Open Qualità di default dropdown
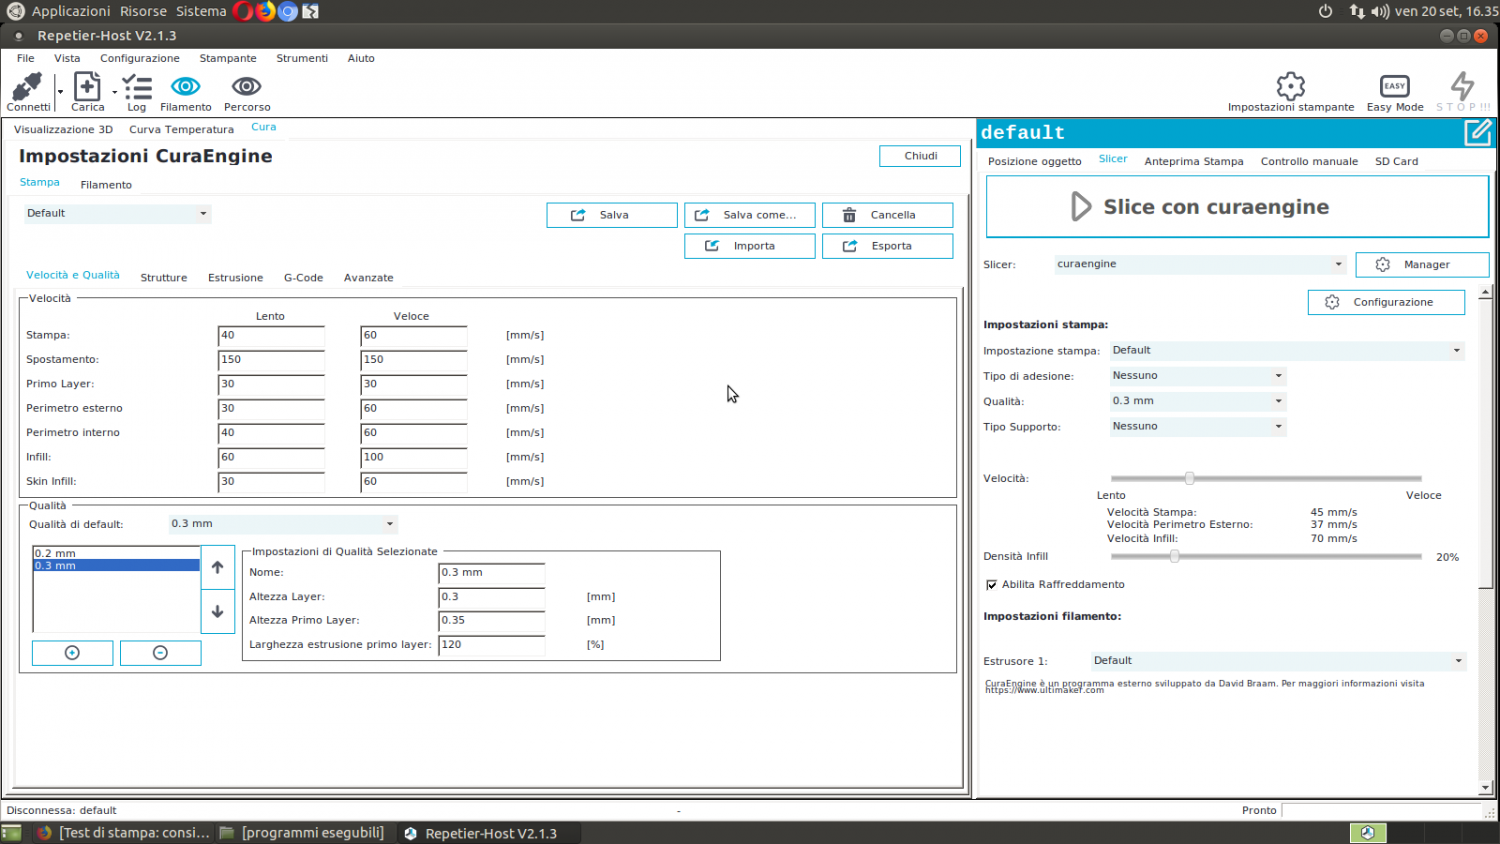Viewport: 1500px width, 844px height. click(283, 524)
